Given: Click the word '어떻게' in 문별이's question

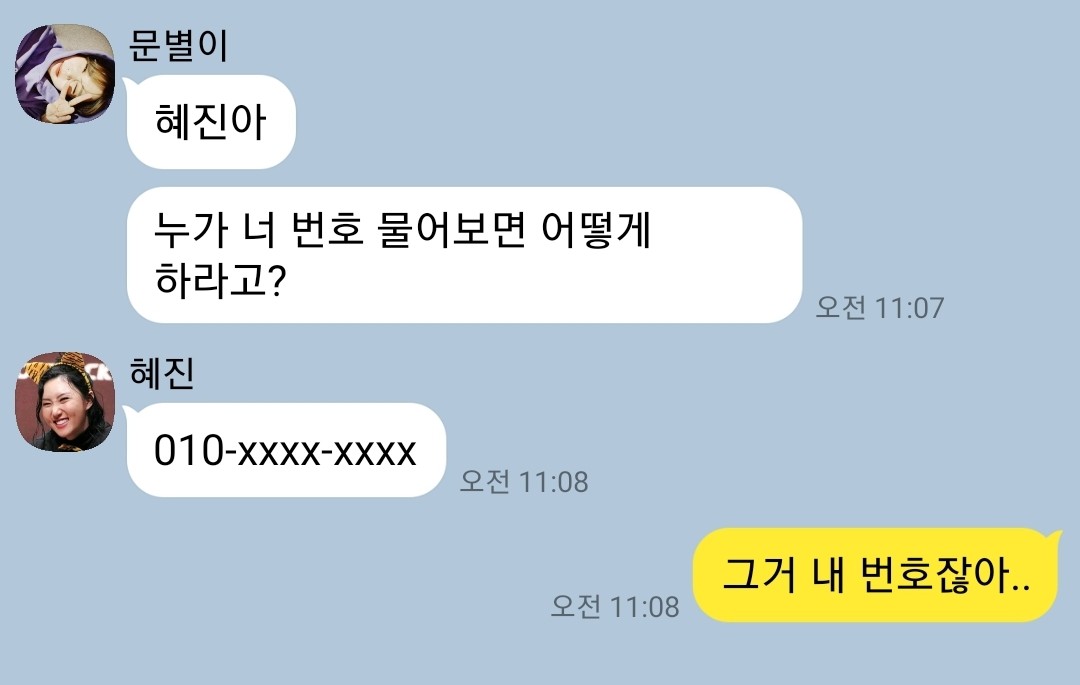Looking at the screenshot, I should 596,229.
